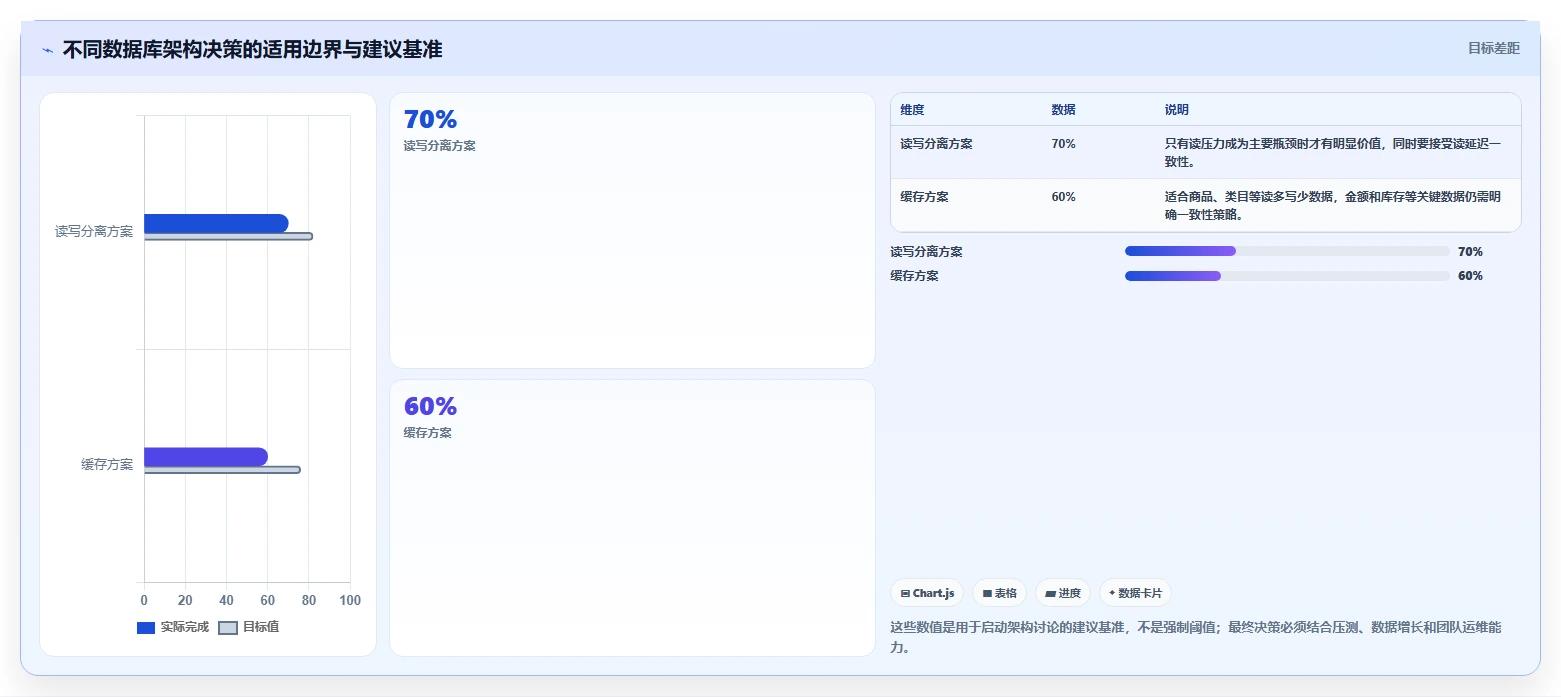Toggle the 实际完成 legend item
1561x697 pixels.
(173, 627)
